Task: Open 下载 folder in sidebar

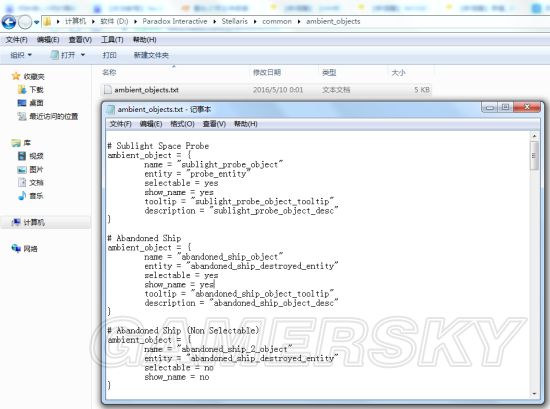Action: click(31, 90)
